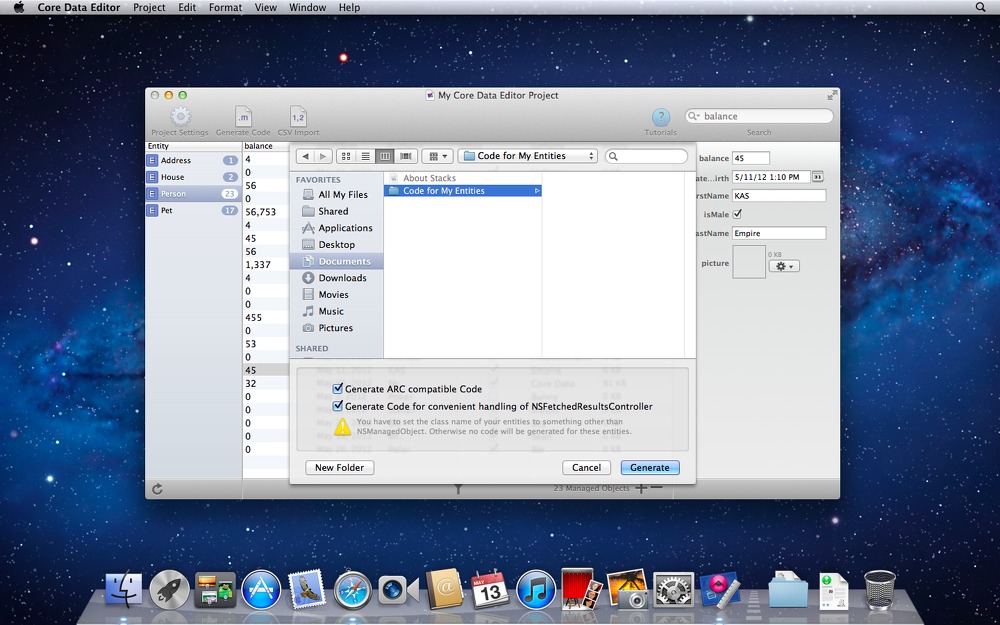Open the picture gear action menu

click(x=784, y=267)
